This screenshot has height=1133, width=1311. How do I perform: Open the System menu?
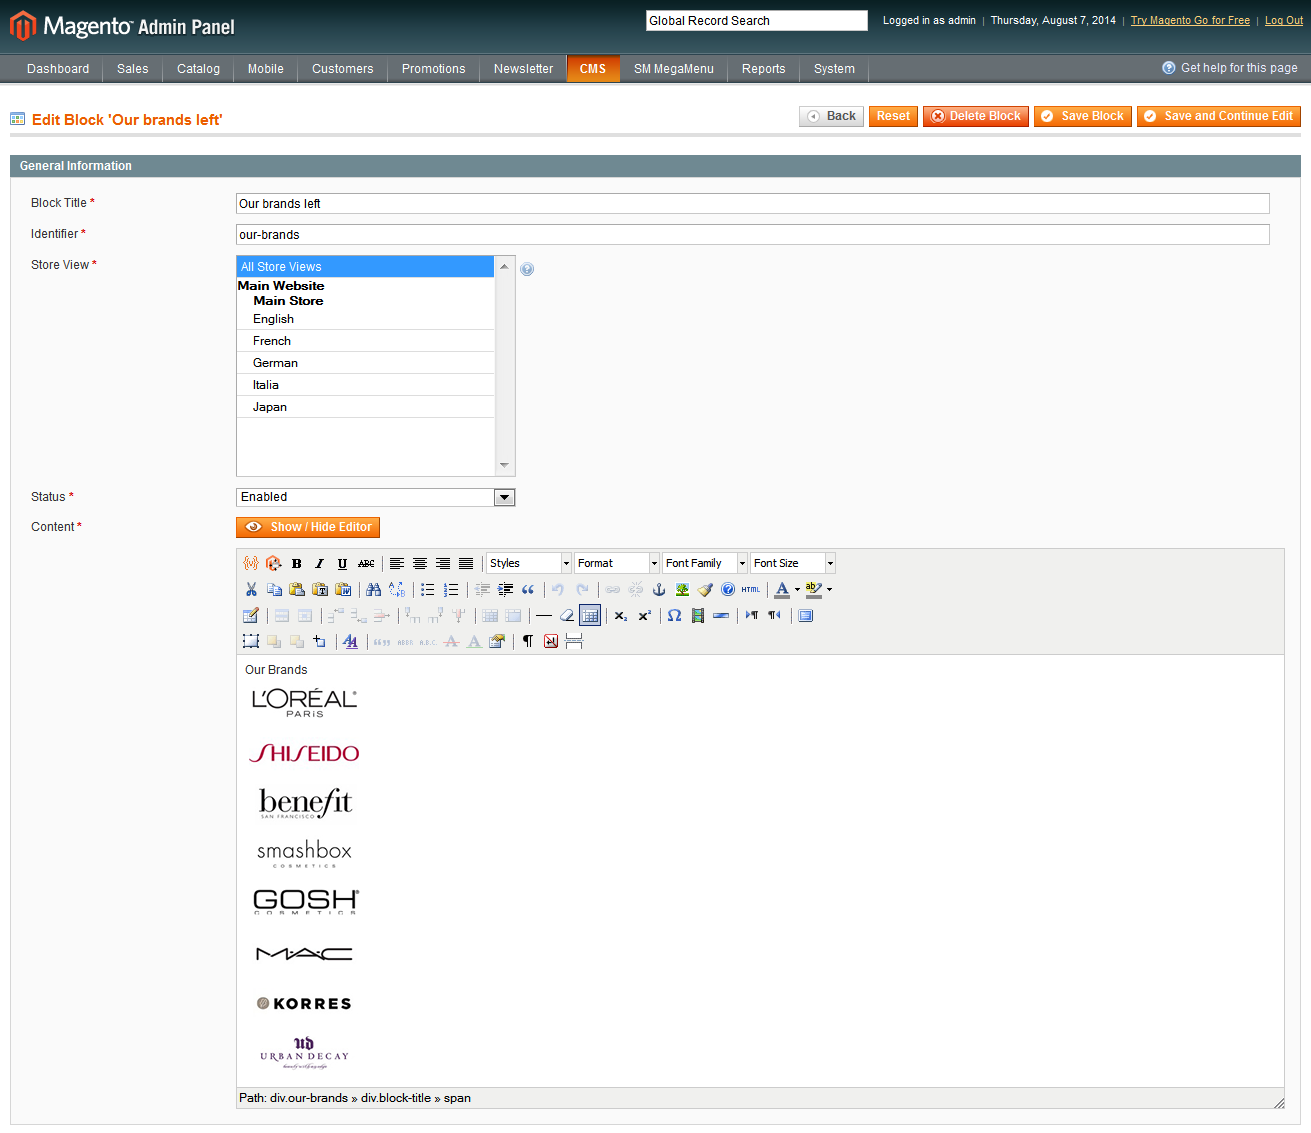(834, 69)
